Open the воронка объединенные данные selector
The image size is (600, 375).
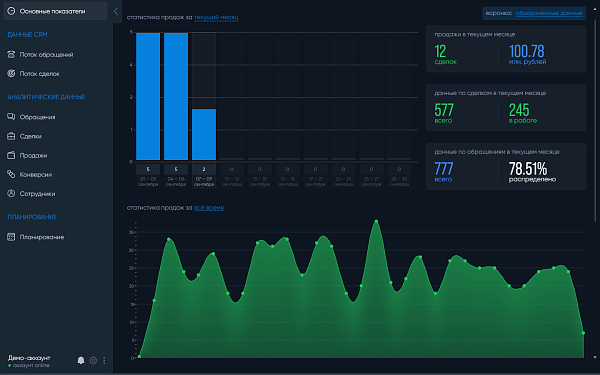point(534,13)
